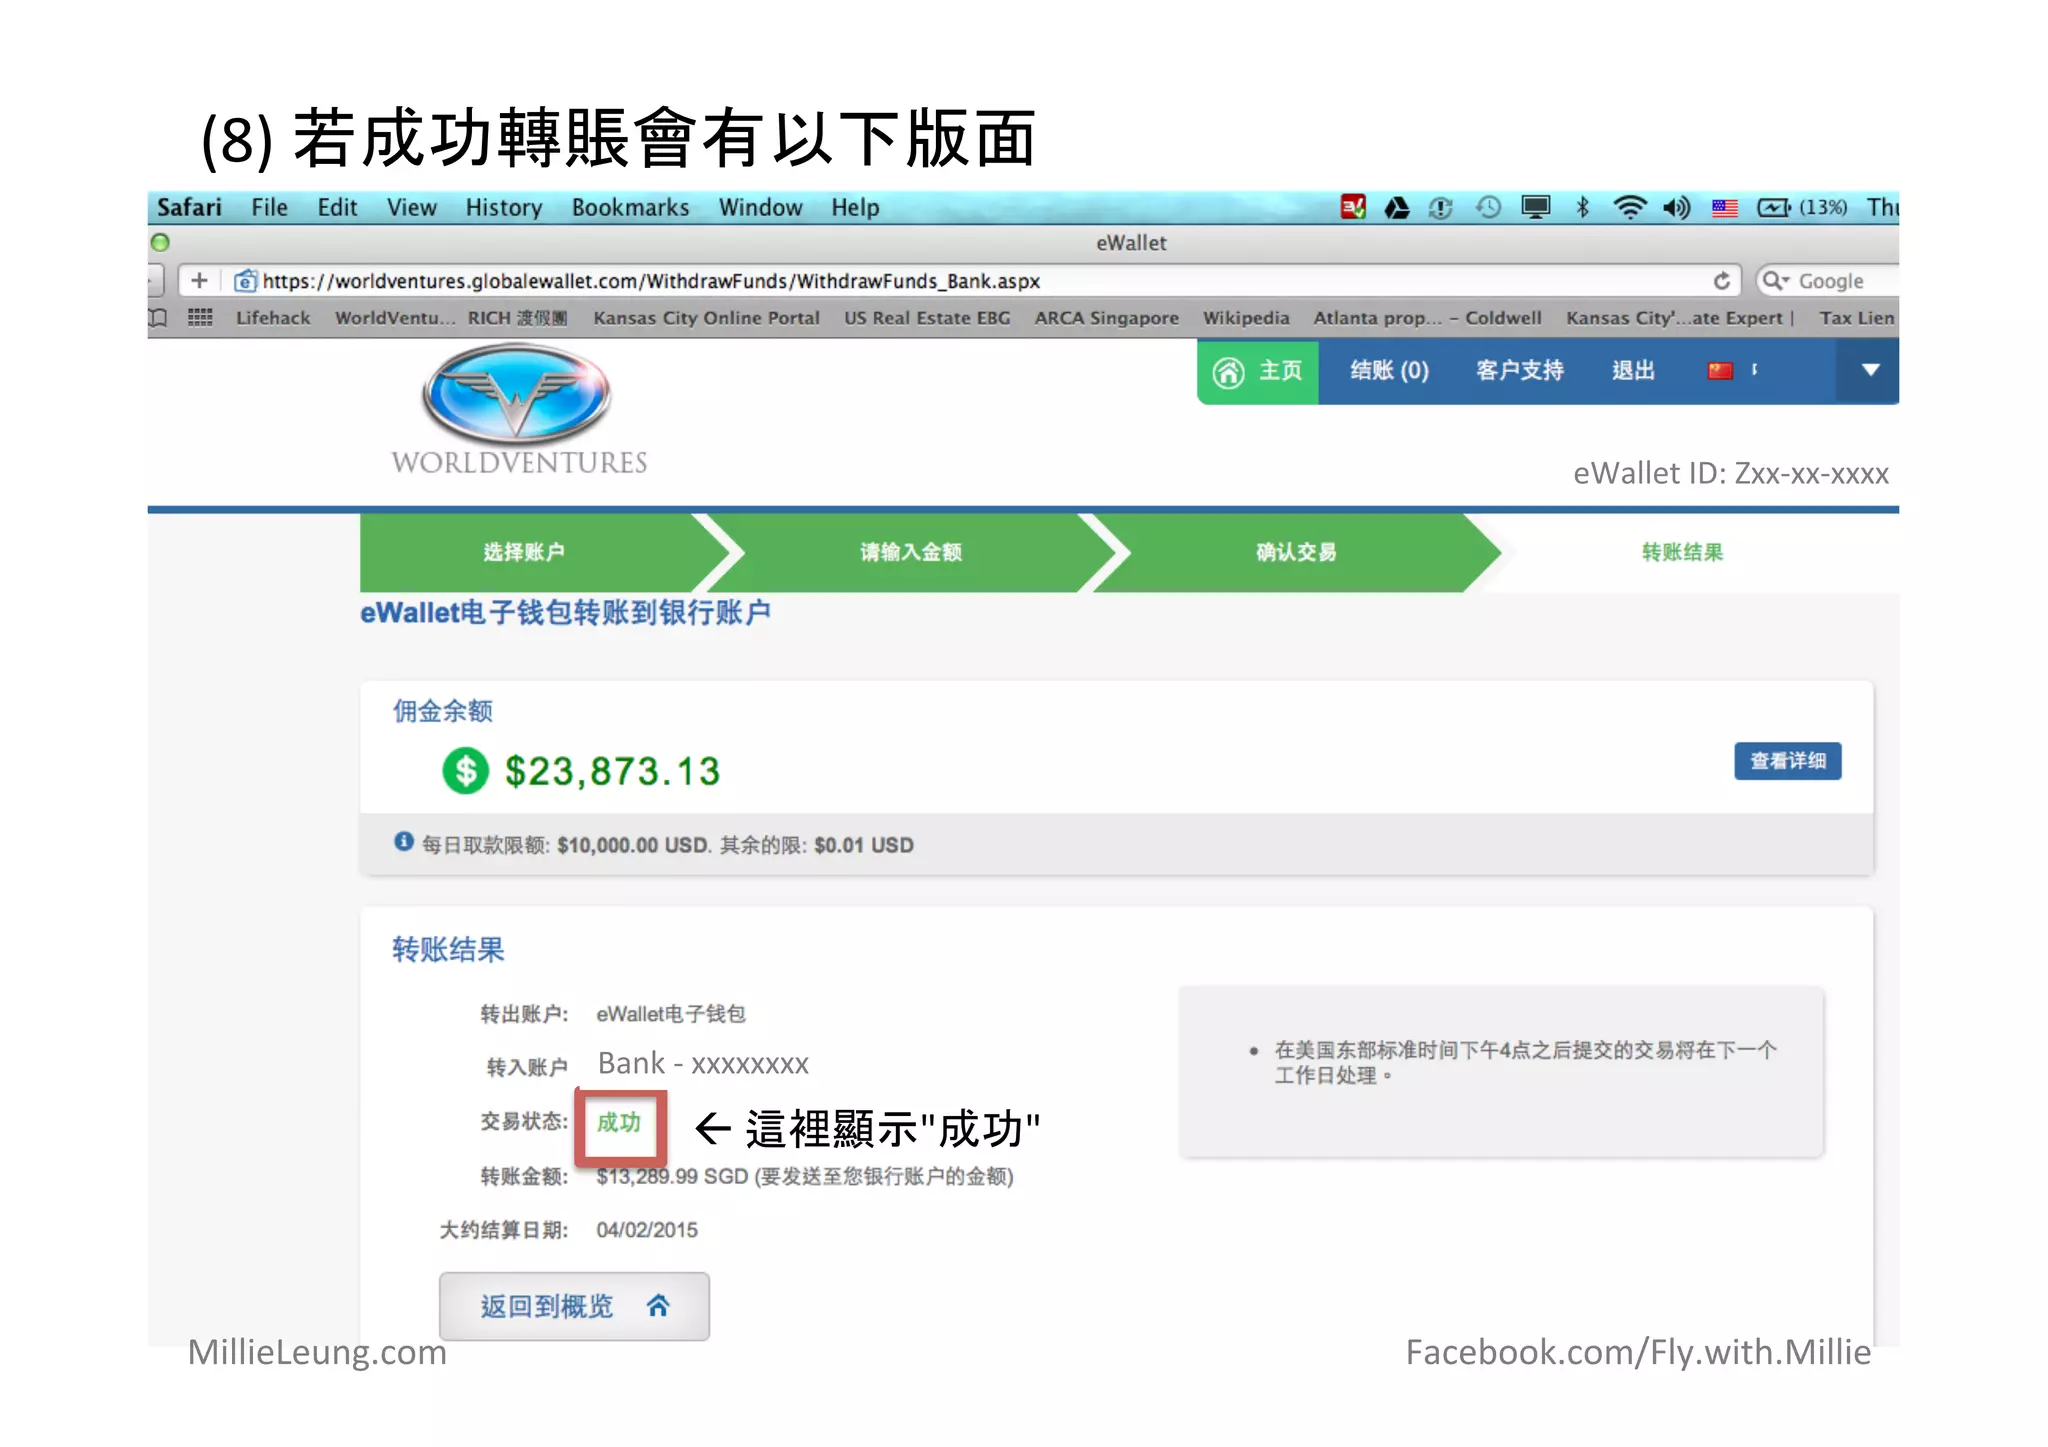This screenshot has height=1447, width=2048.
Task: Open the Top Sites grid icon
Action: (x=200, y=318)
